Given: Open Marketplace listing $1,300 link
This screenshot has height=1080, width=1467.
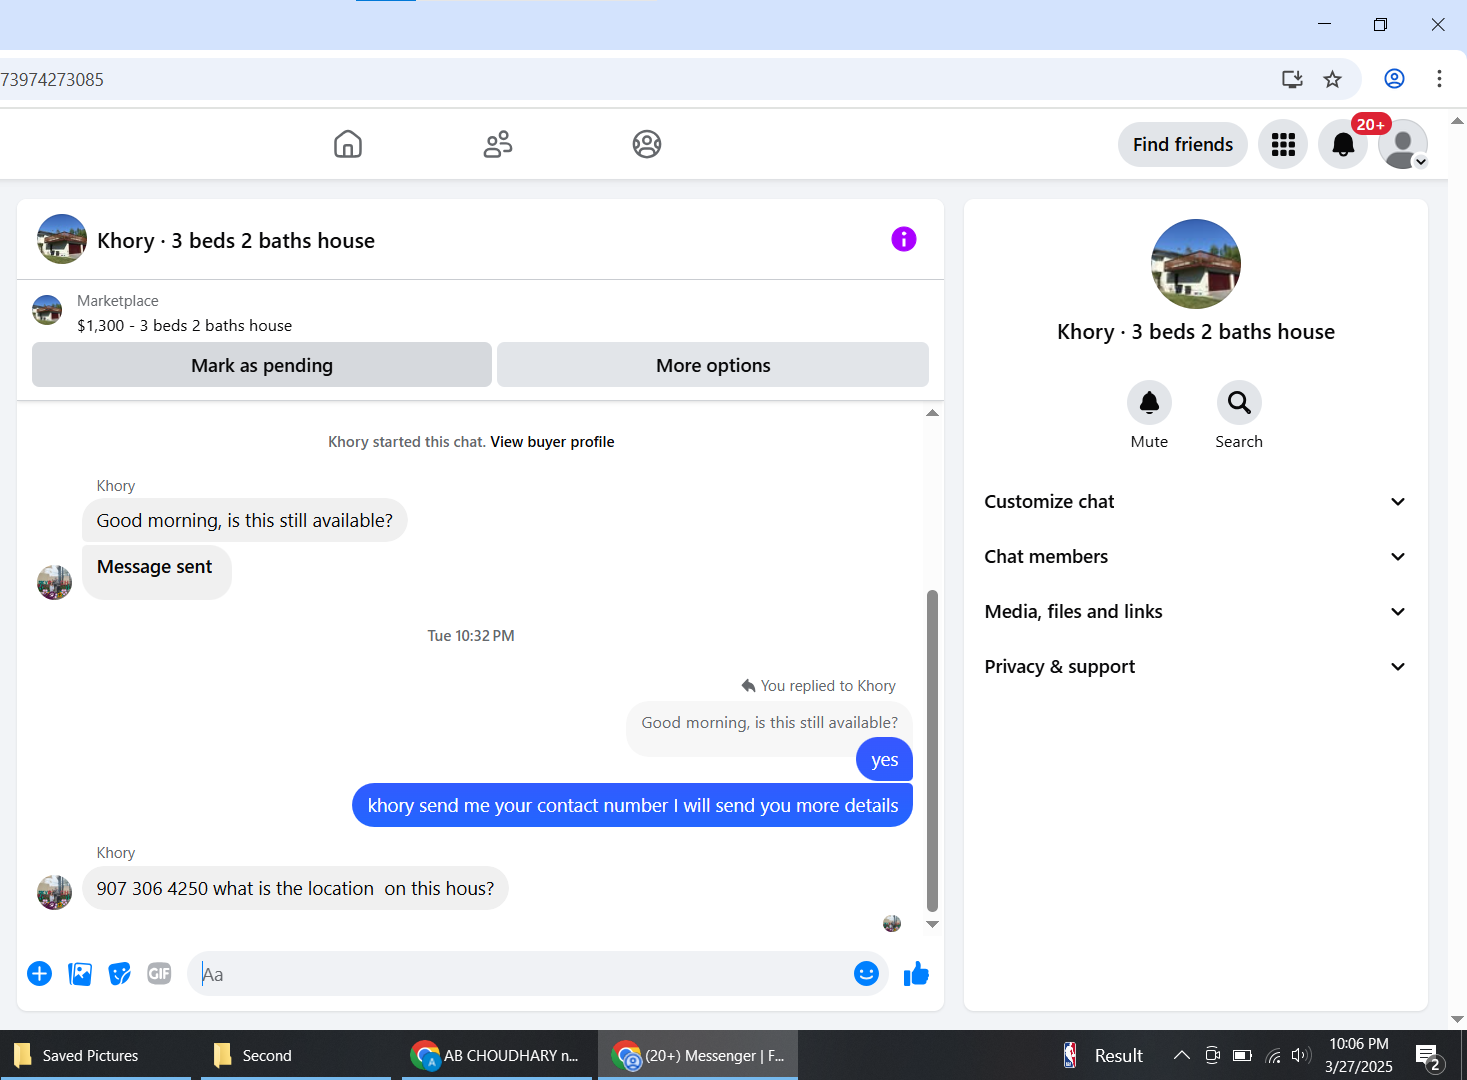Looking at the screenshot, I should [184, 326].
